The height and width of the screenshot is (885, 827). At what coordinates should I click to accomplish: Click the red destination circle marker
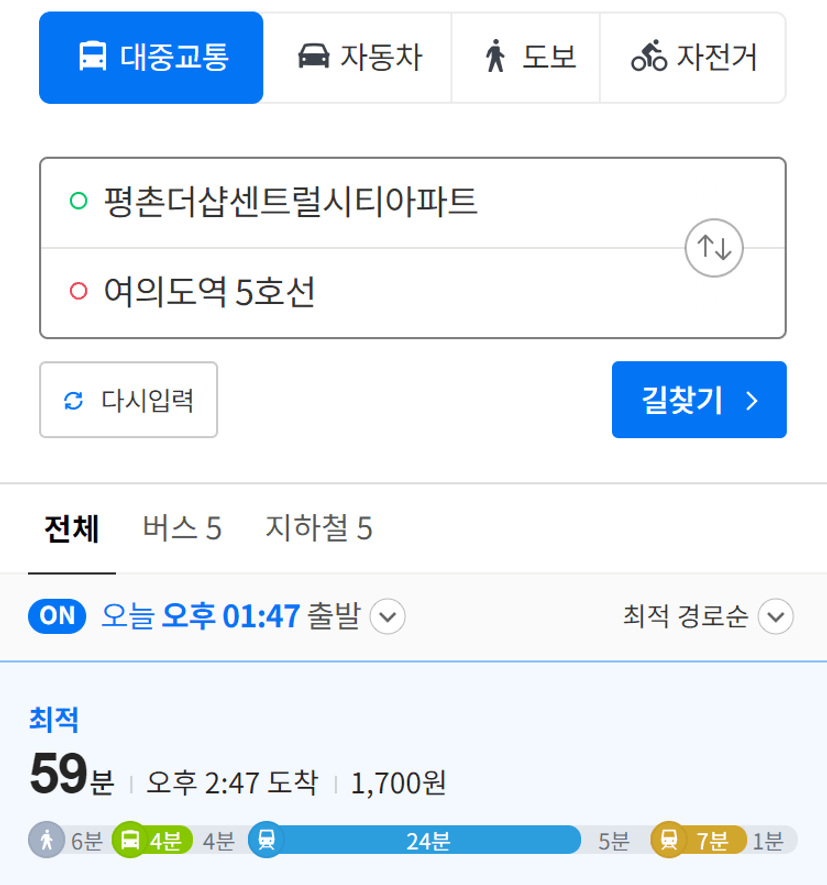pyautogui.click(x=78, y=291)
